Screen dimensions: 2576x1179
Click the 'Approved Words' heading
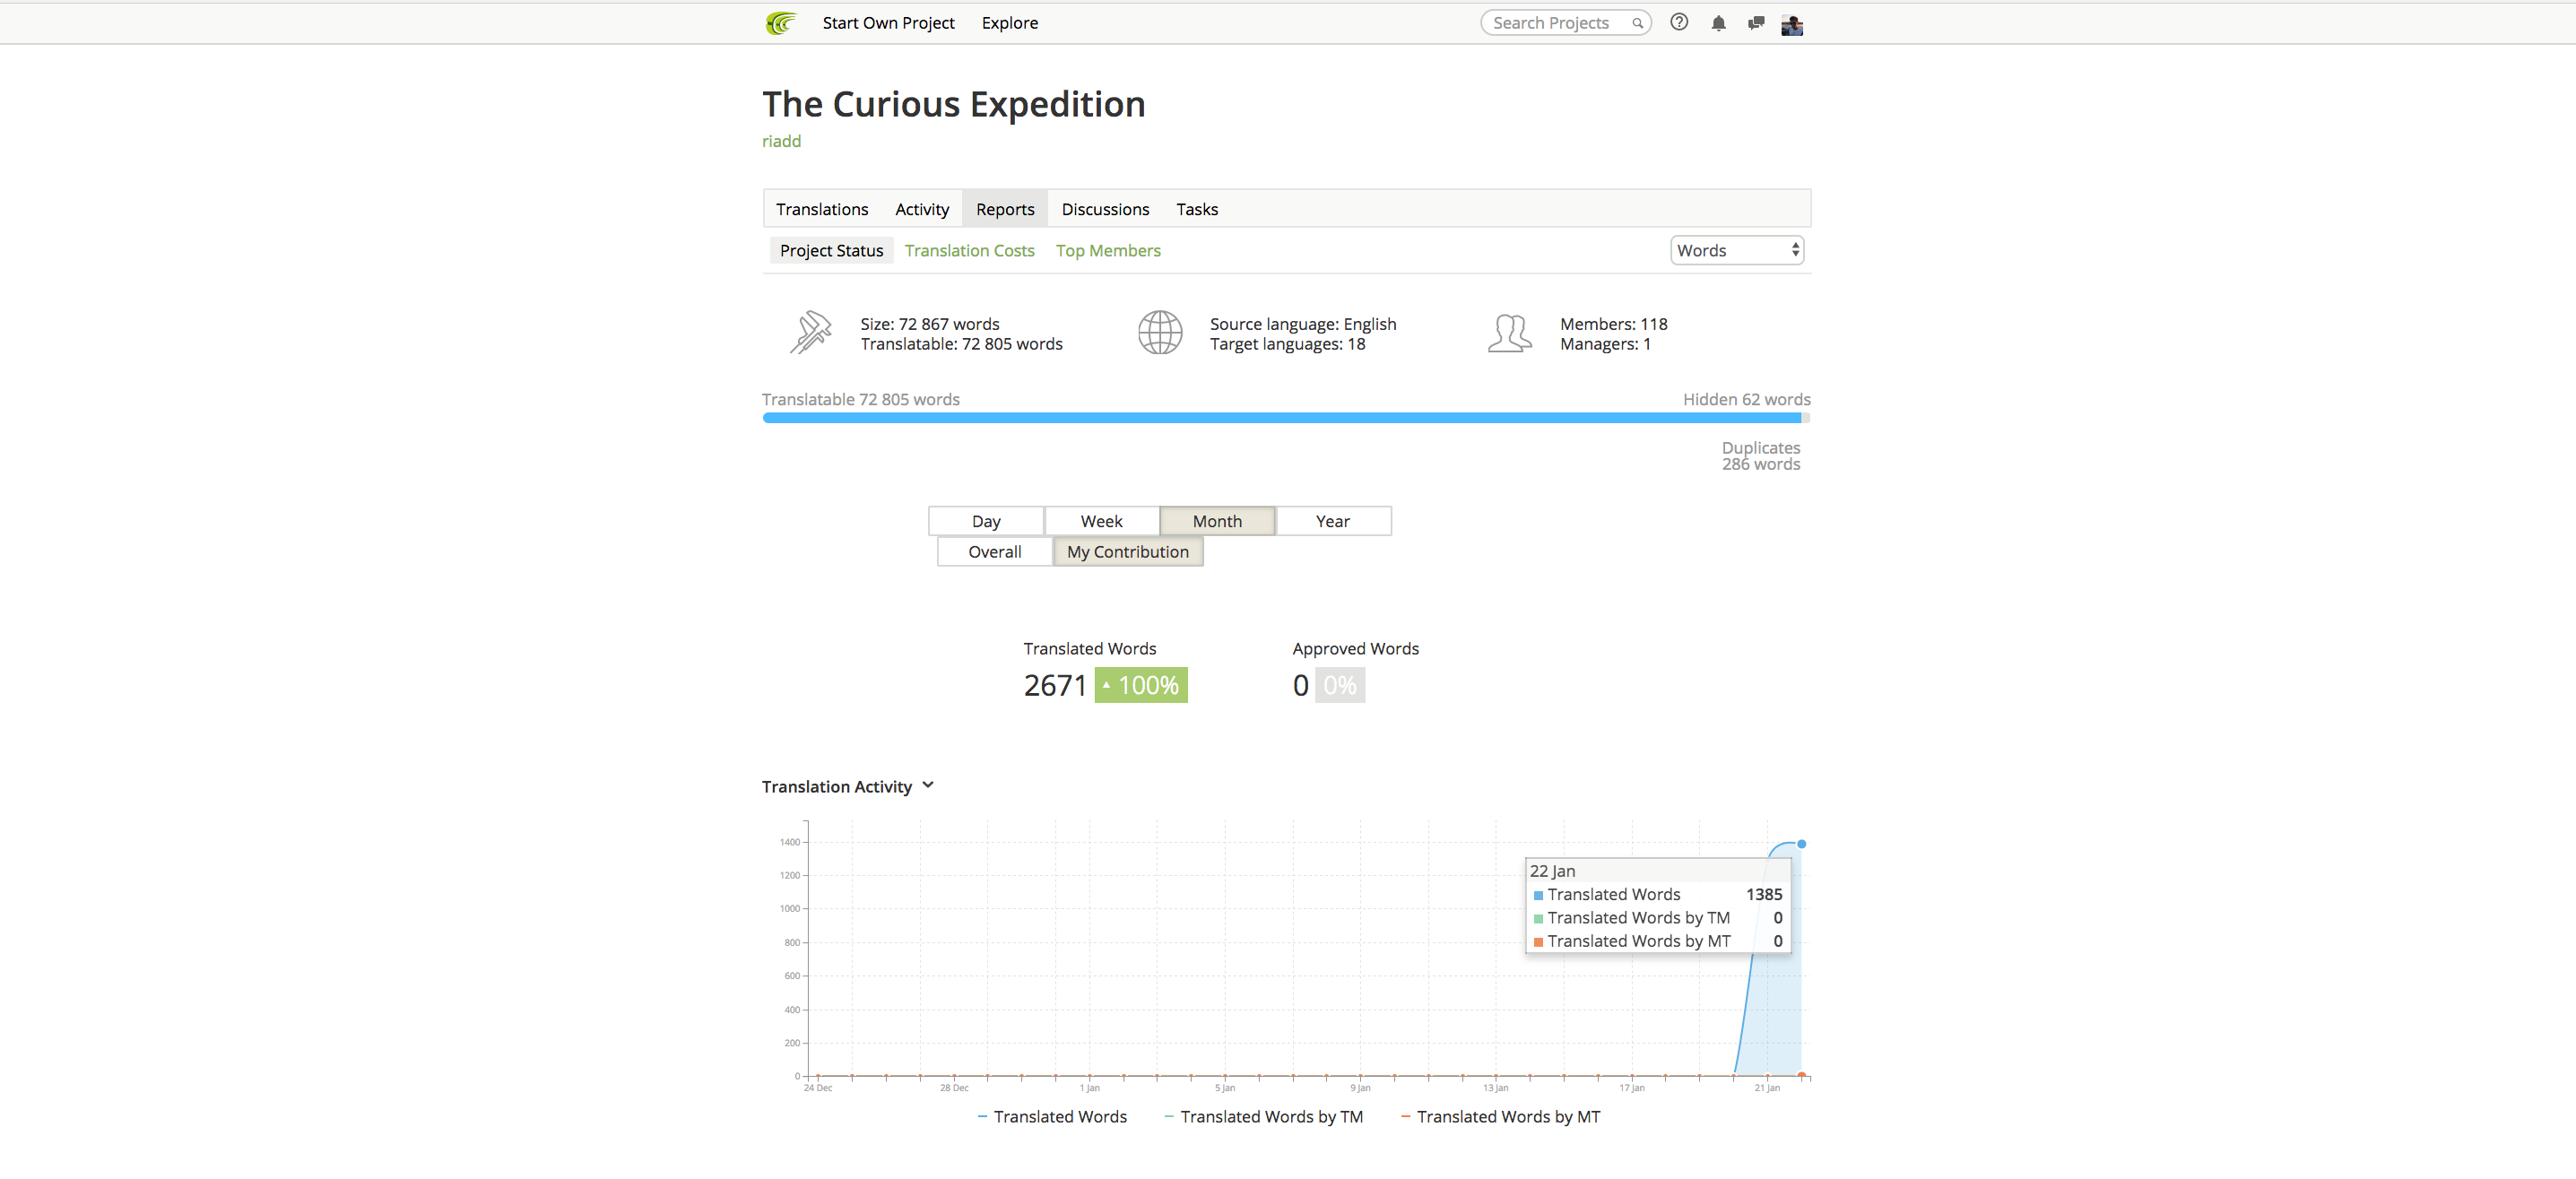coord(1355,649)
